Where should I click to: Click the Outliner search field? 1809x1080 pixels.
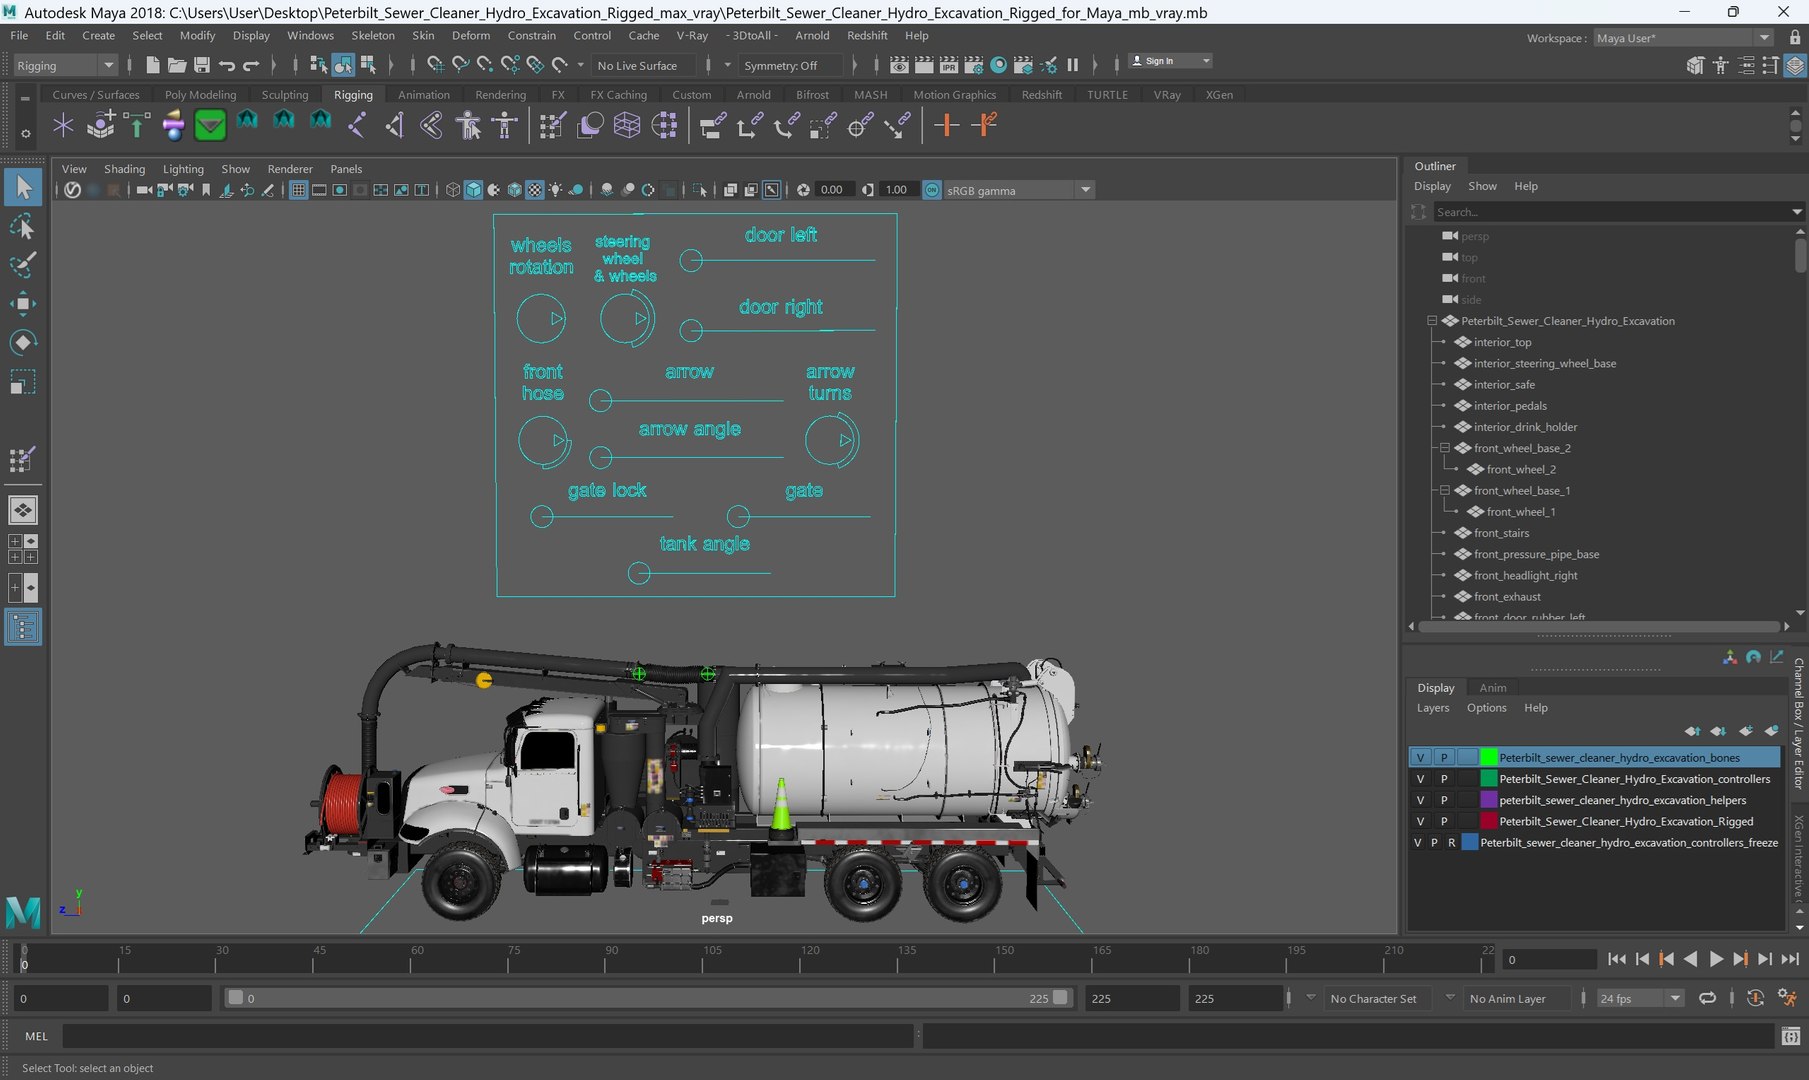pos(1612,212)
